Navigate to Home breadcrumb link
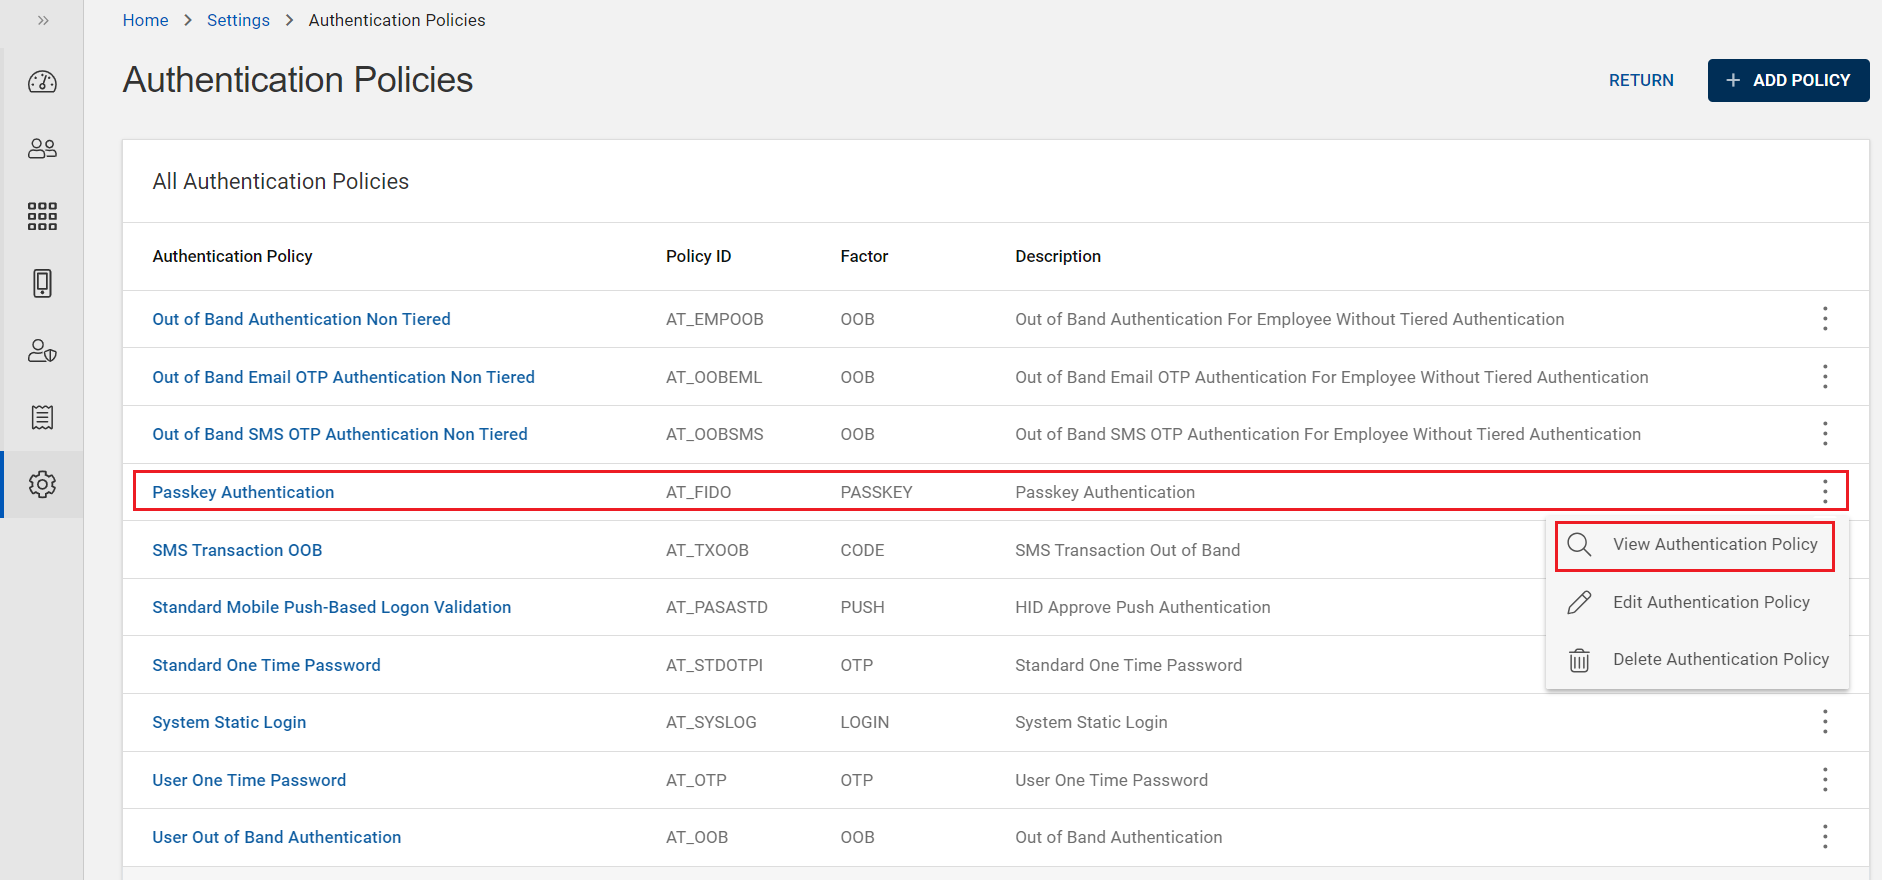Screen dimensions: 1882x880 [x=145, y=20]
